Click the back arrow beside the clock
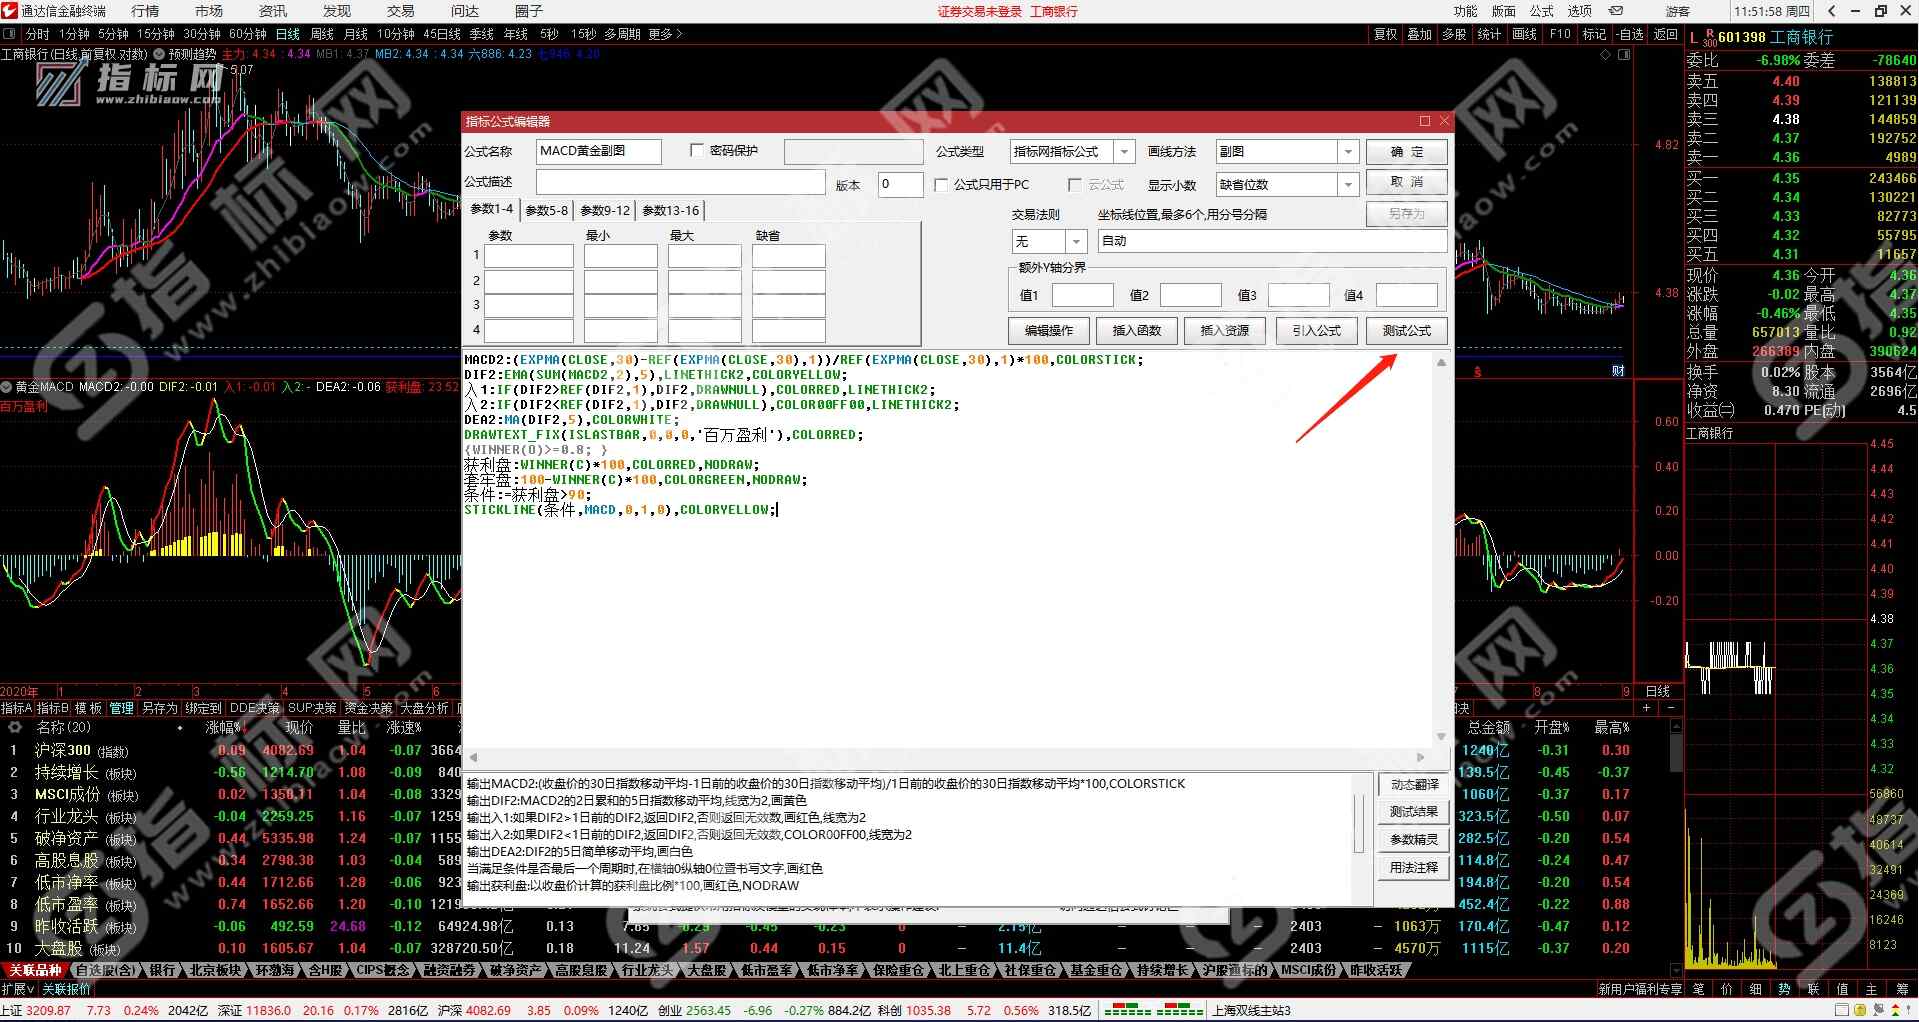This screenshot has width=1919, height=1022. click(1831, 11)
